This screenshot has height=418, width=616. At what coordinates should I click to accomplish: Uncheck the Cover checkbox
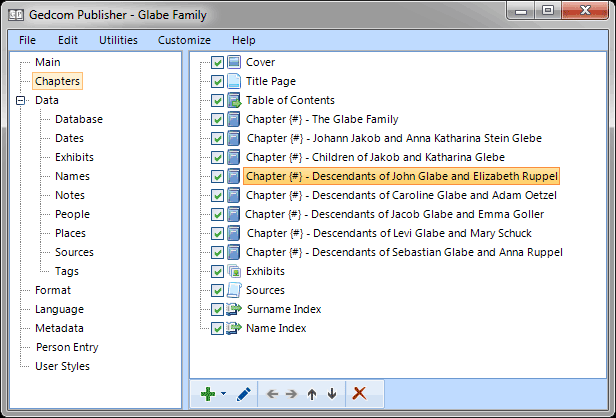point(217,62)
